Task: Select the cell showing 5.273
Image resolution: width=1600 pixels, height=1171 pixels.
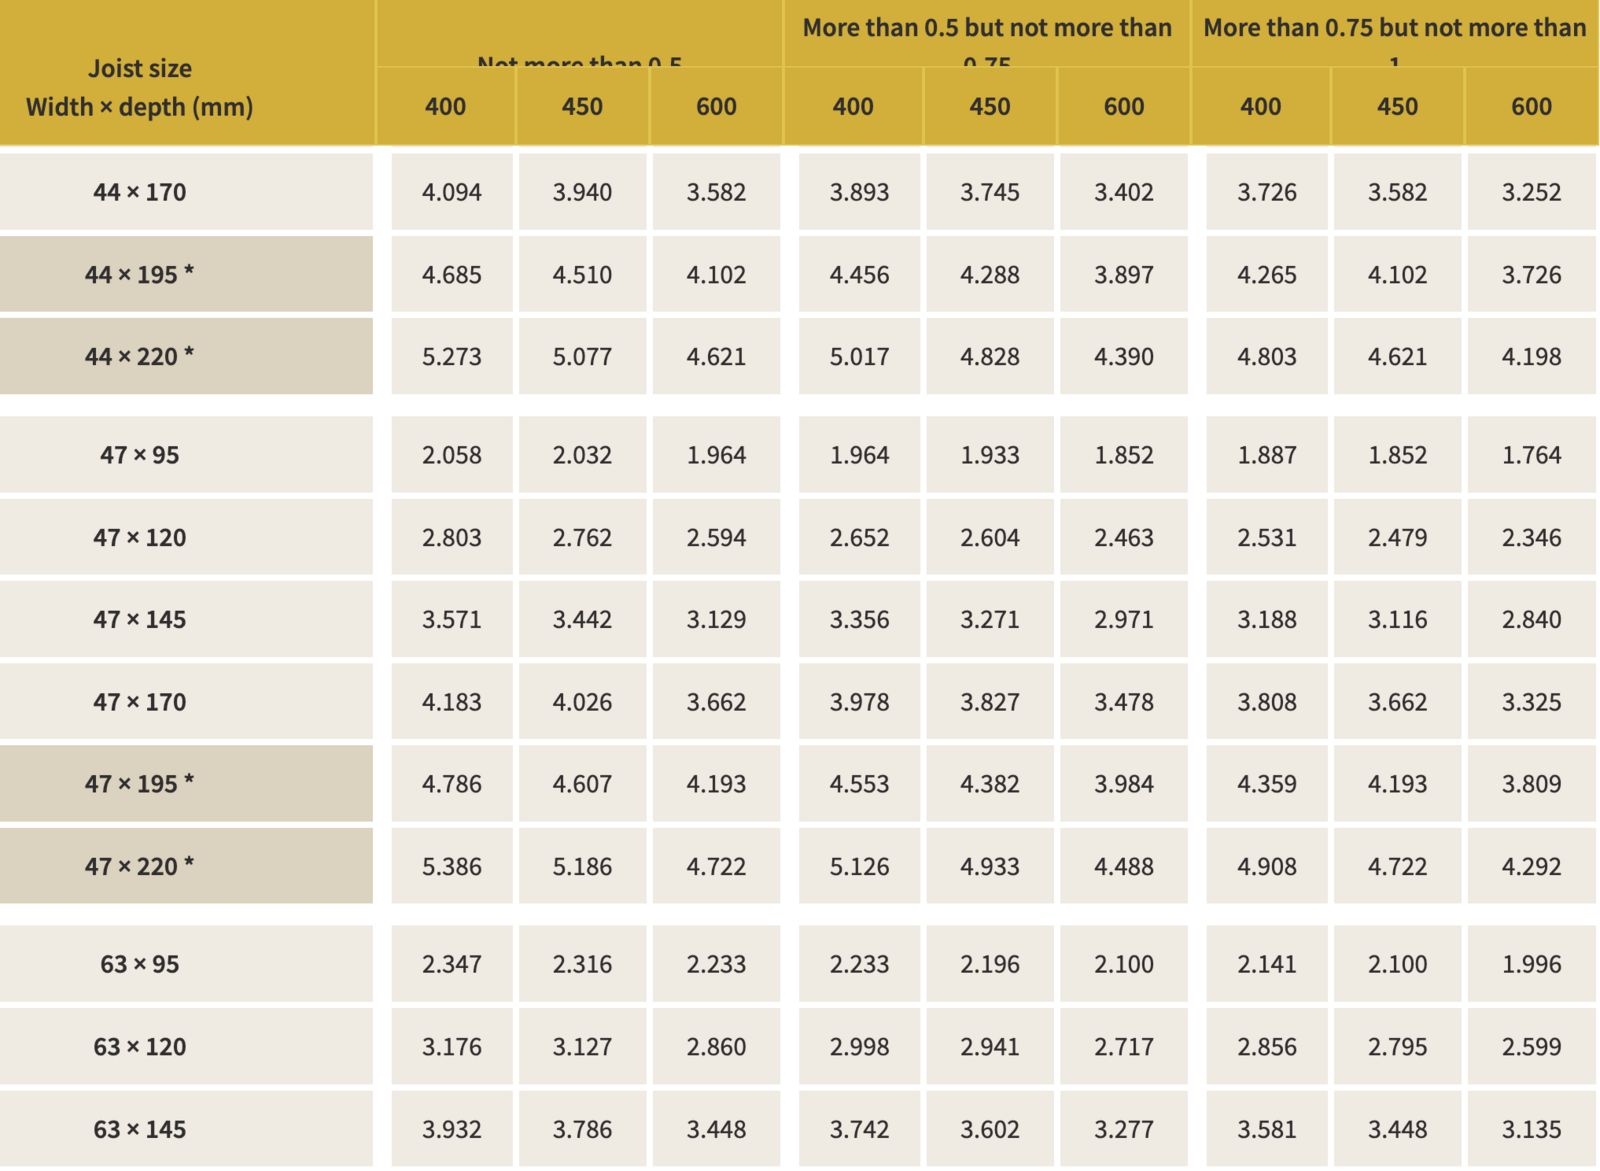Action: pos(452,357)
